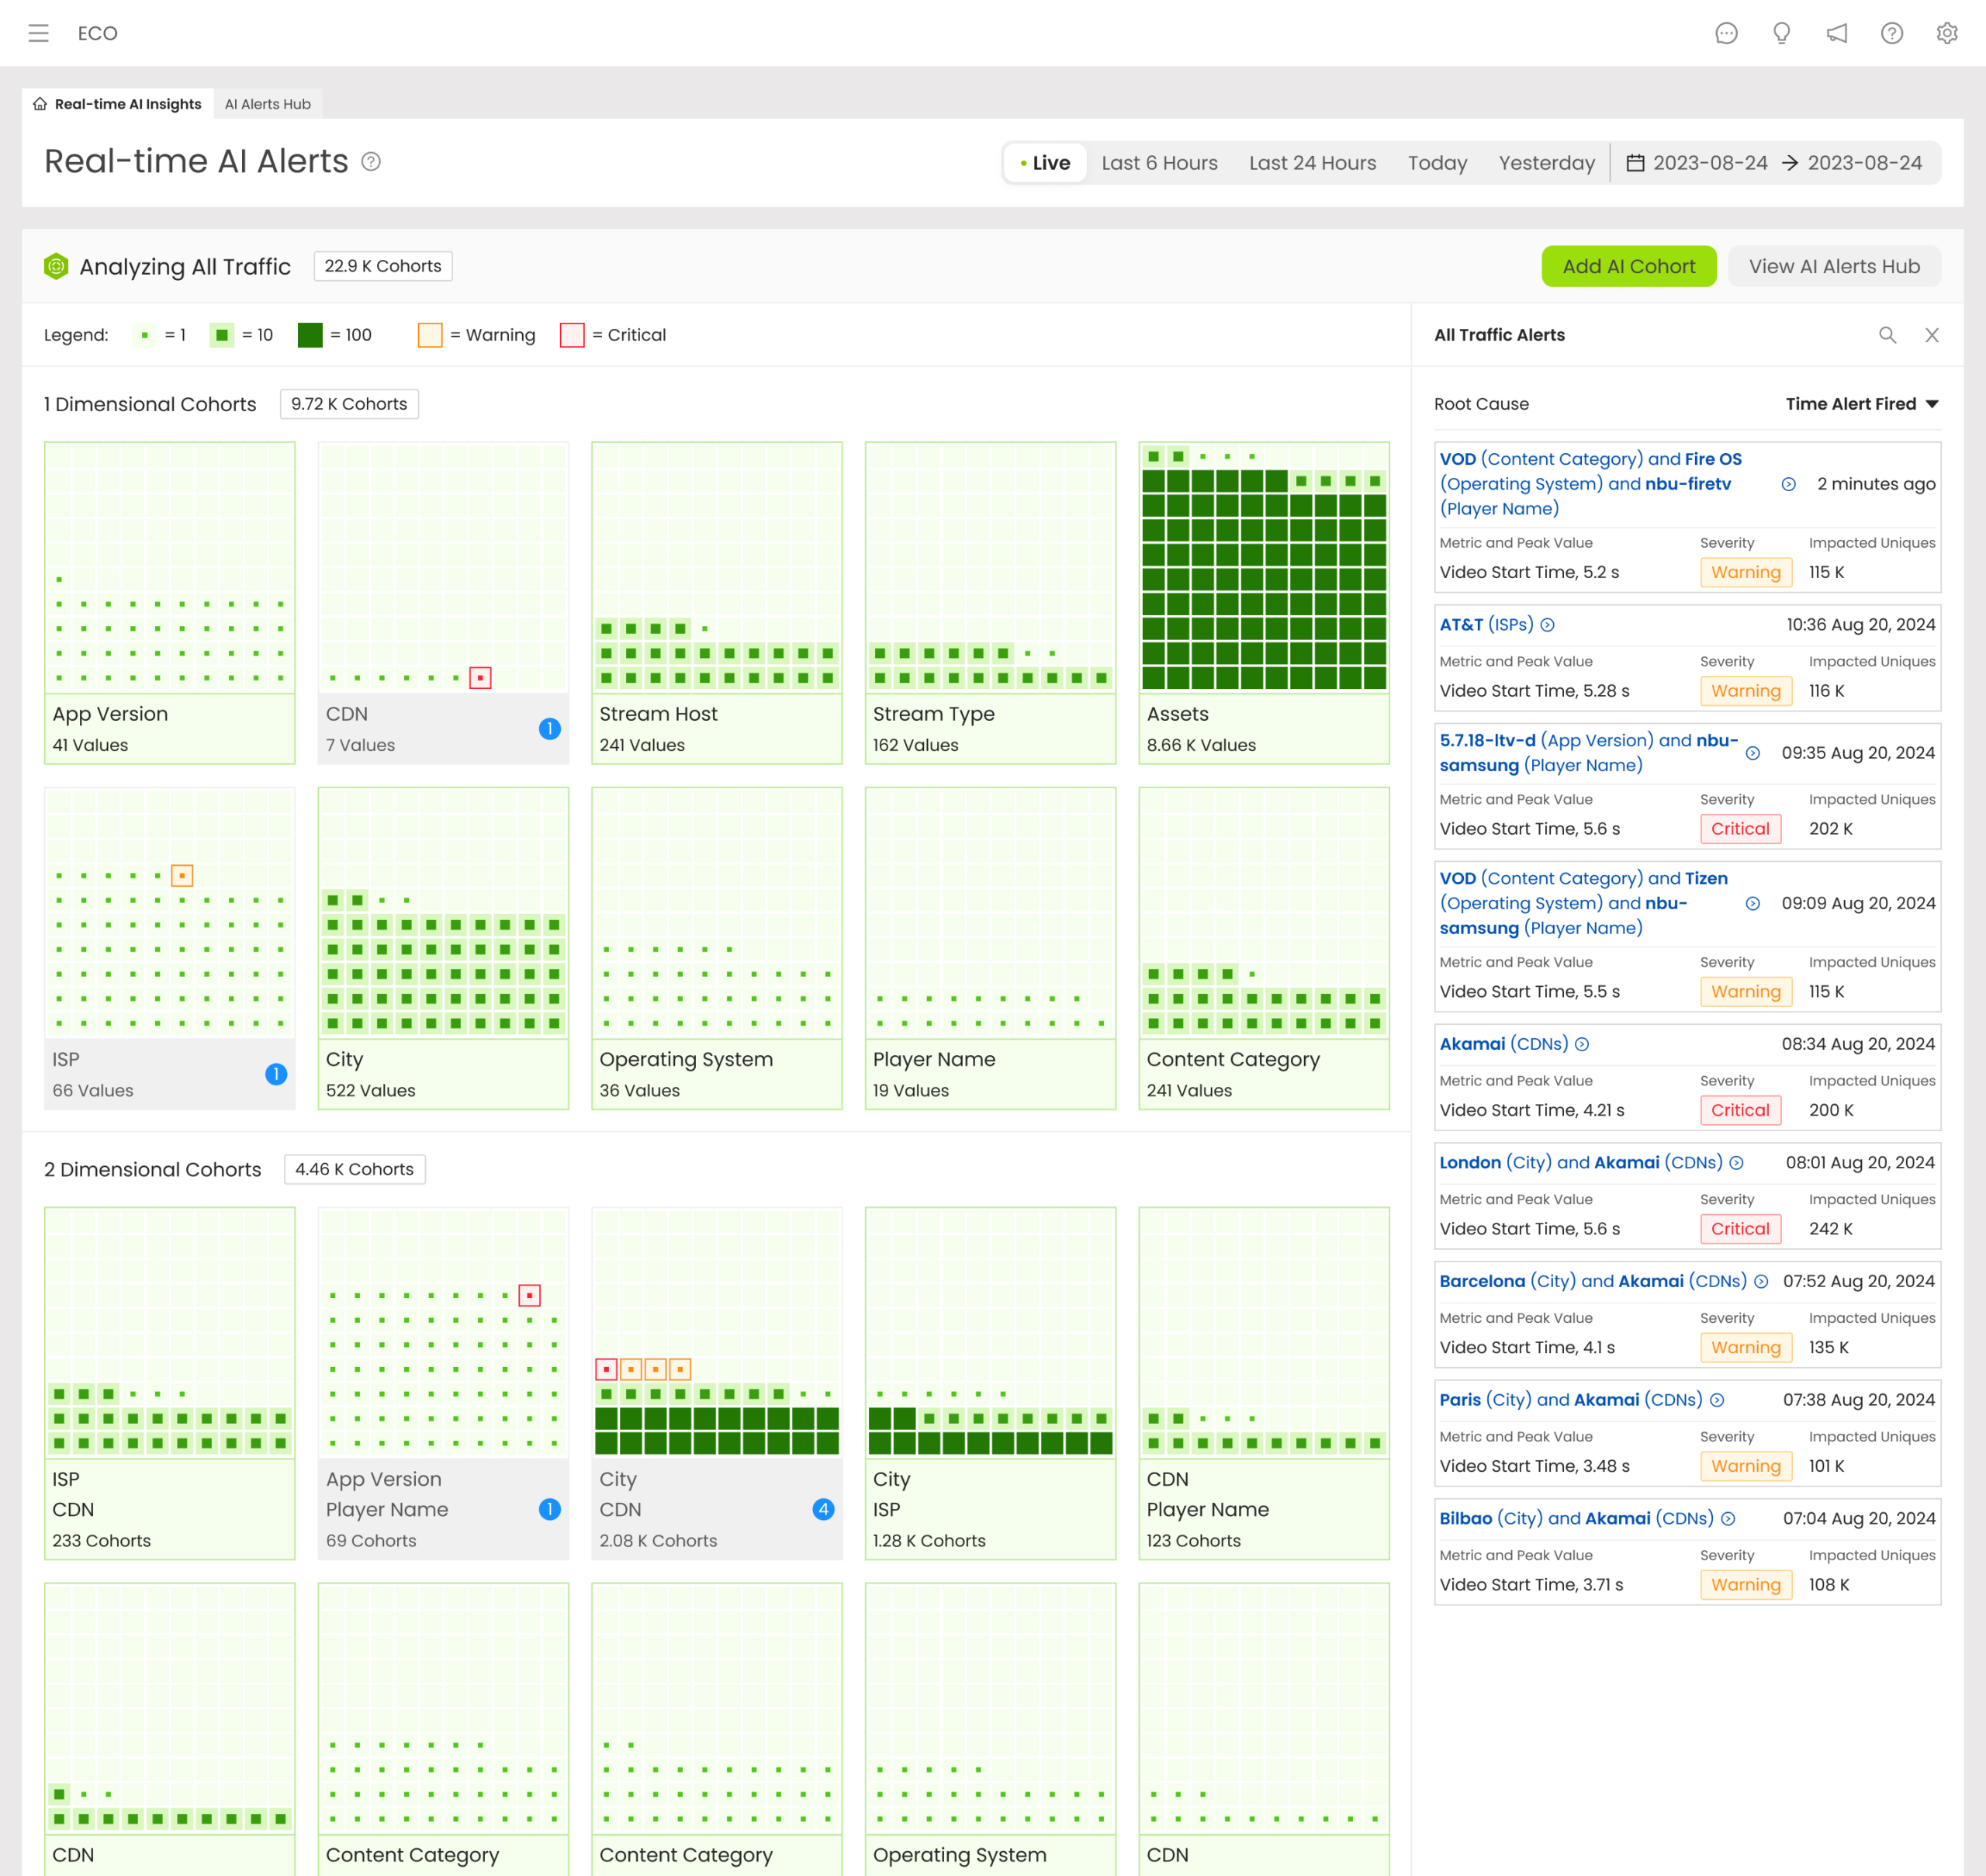Click View AI Alerts Hub button

click(1833, 266)
